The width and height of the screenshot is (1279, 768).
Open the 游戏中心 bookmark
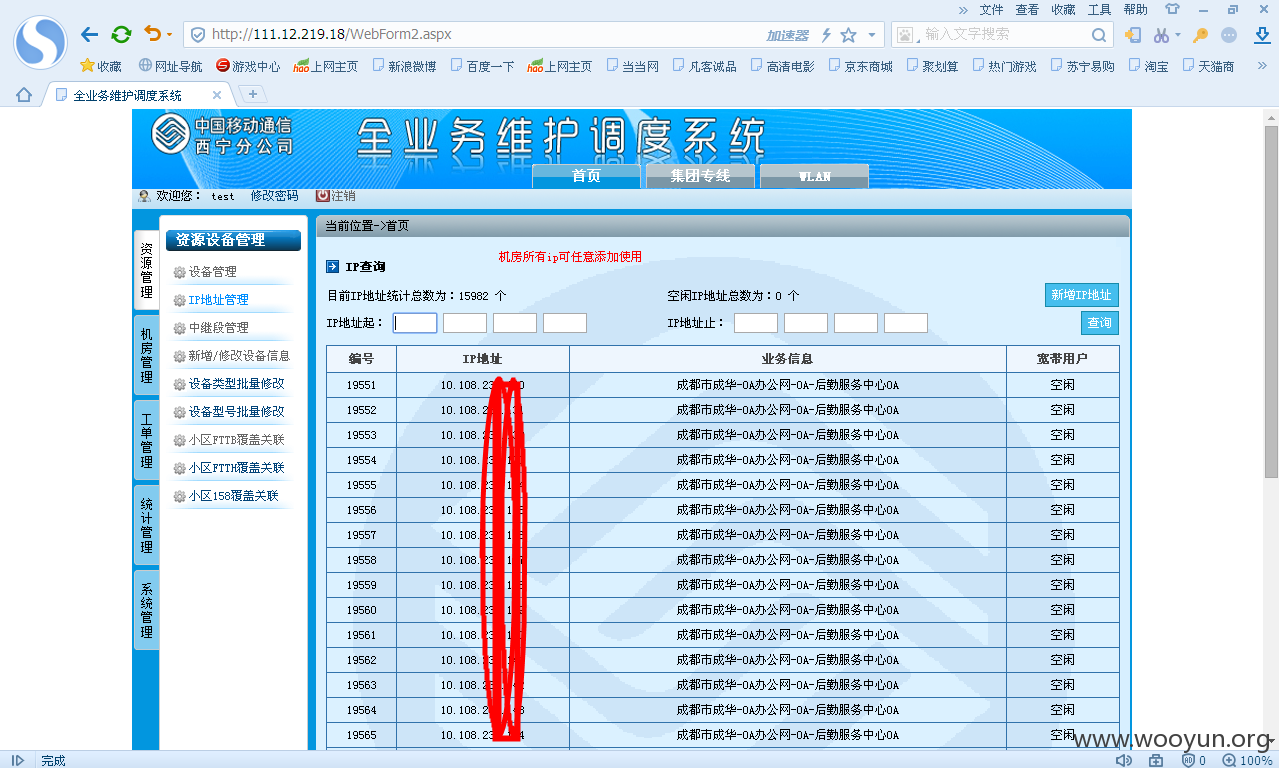pos(248,66)
